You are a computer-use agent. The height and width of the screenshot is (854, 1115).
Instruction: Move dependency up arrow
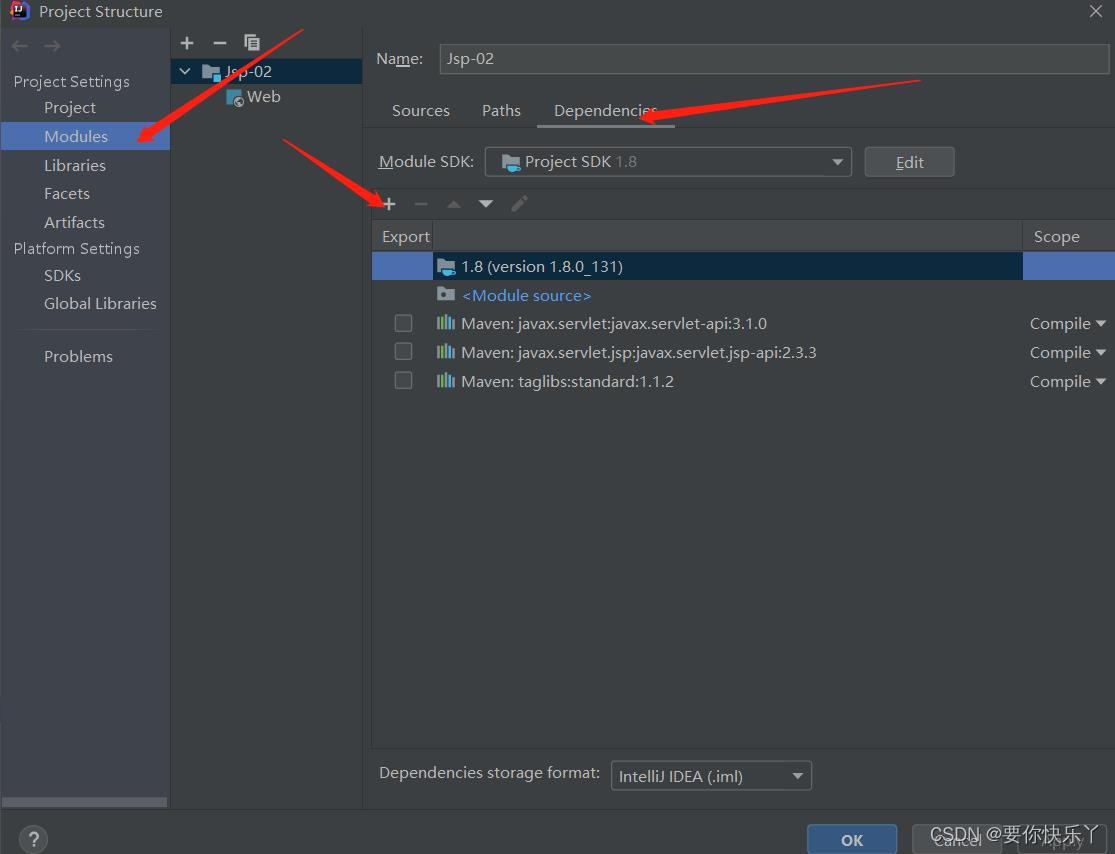click(454, 205)
